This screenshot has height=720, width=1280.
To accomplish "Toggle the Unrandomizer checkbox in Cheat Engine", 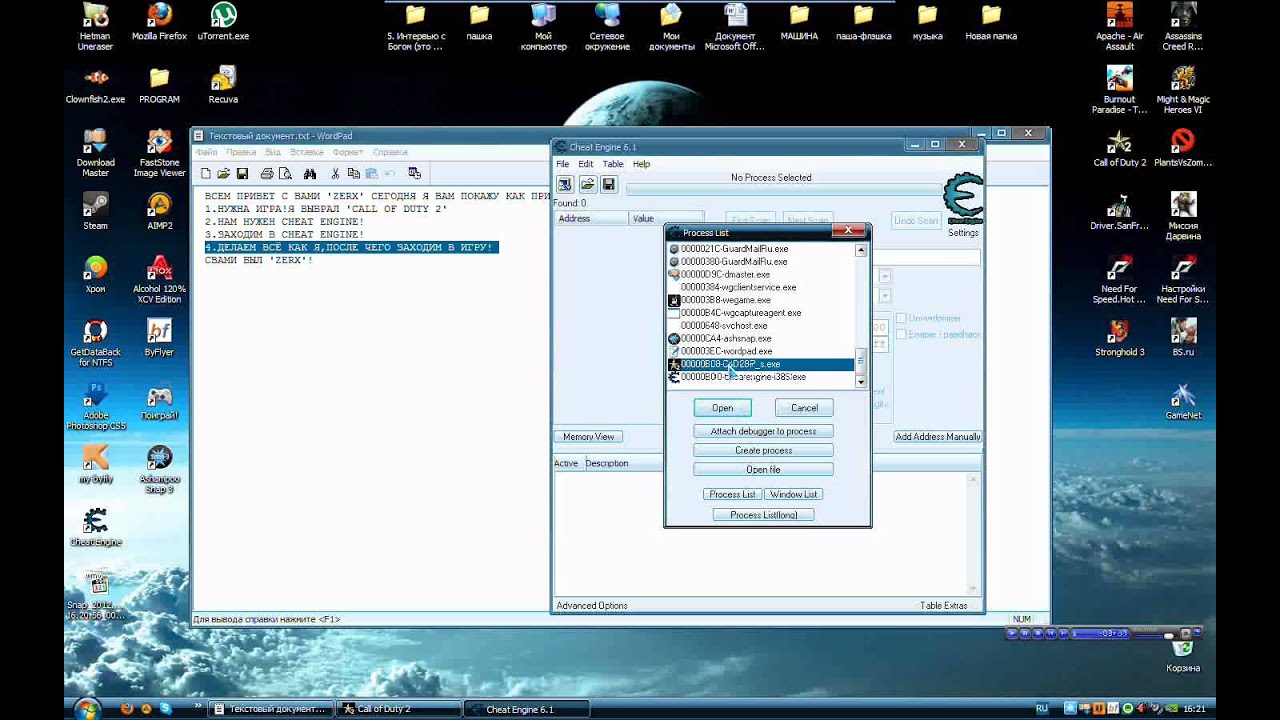I will tap(901, 319).
